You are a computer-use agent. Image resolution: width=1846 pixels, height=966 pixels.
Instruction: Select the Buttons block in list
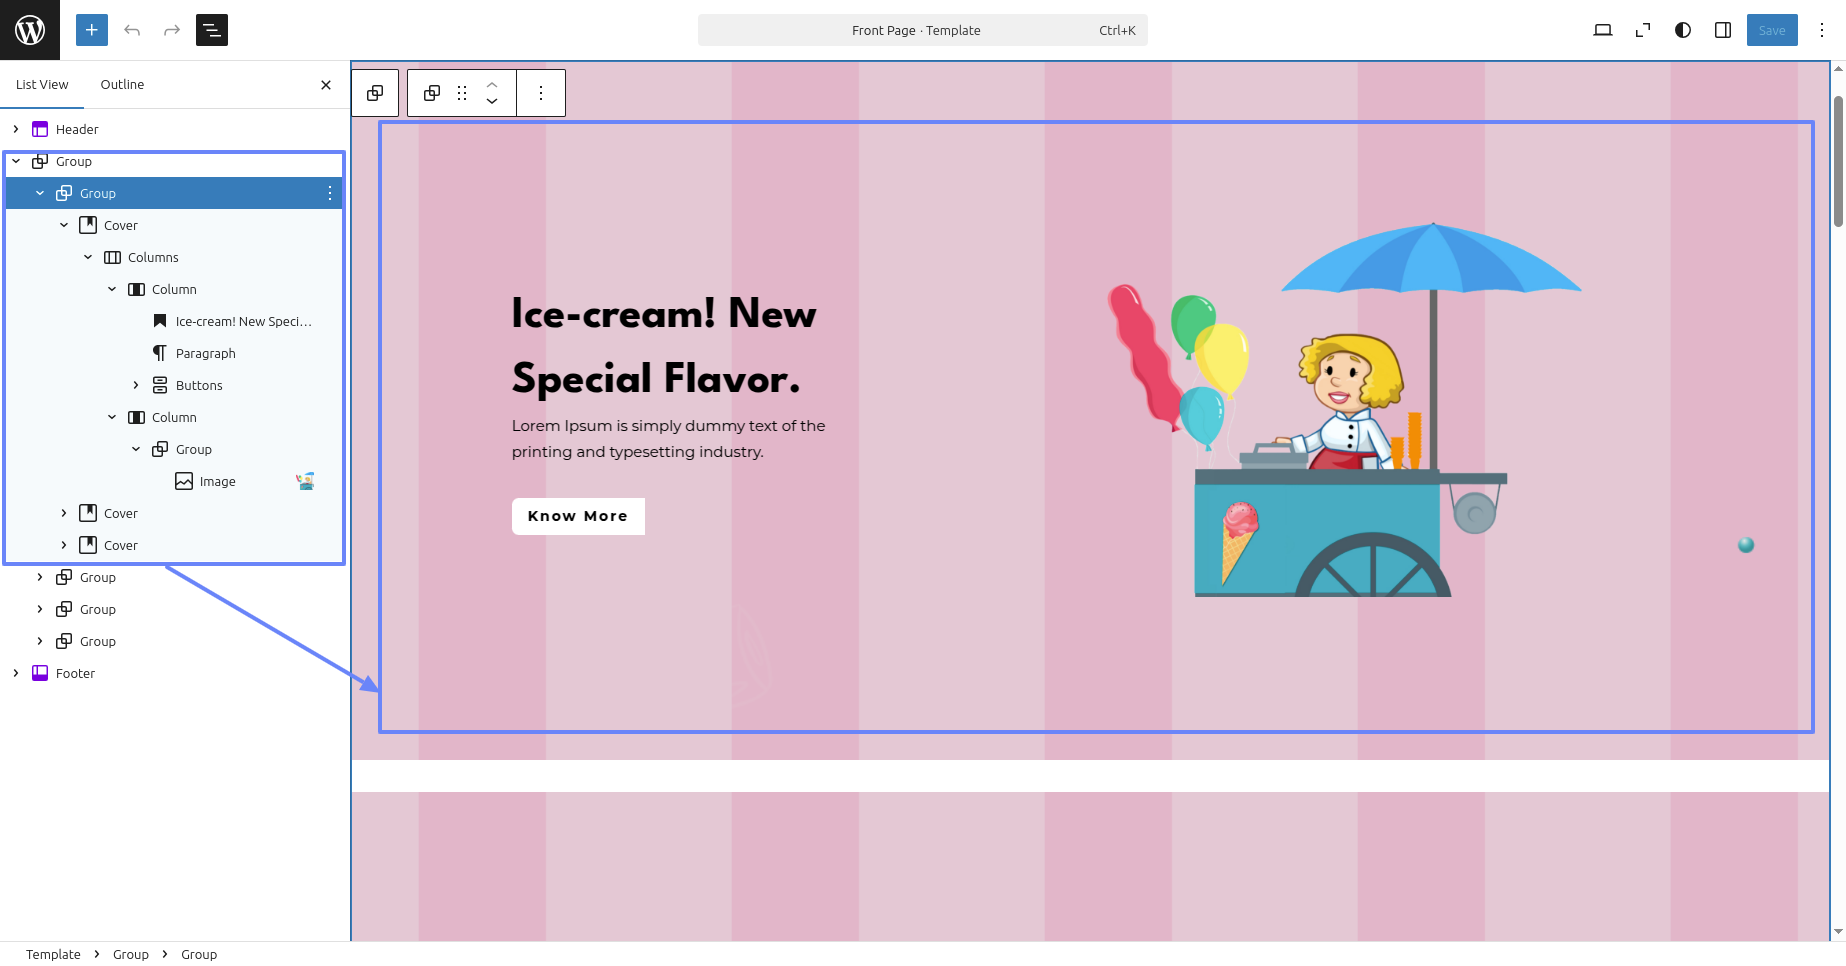[x=175, y=385]
